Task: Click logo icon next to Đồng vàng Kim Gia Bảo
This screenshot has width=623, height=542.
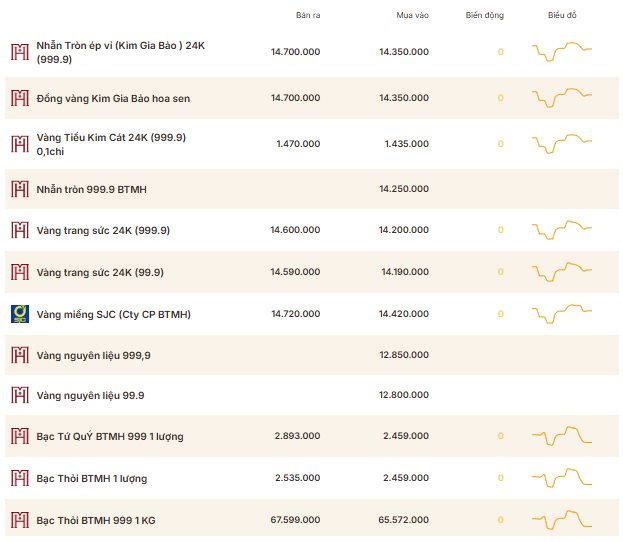Action: pyautogui.click(x=20, y=98)
